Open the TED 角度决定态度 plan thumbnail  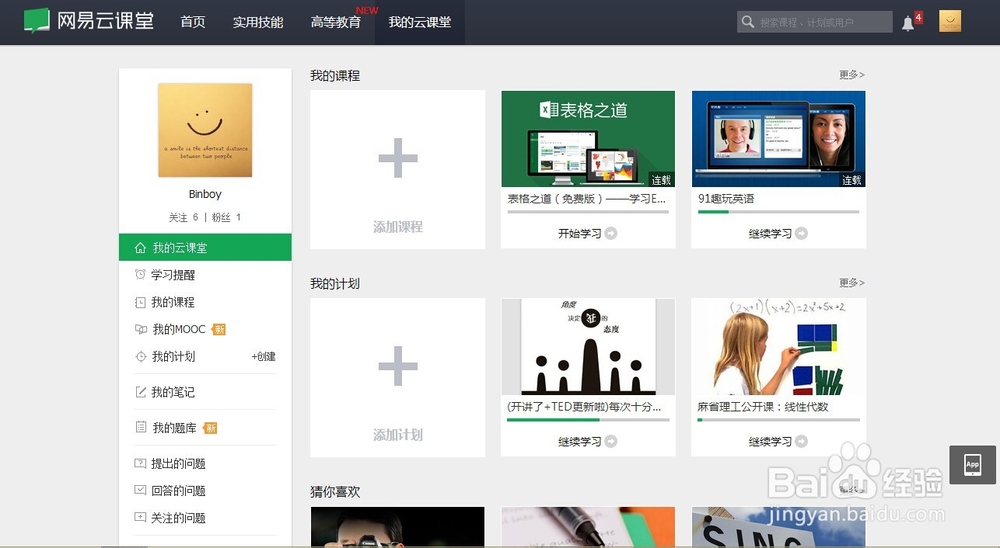588,346
